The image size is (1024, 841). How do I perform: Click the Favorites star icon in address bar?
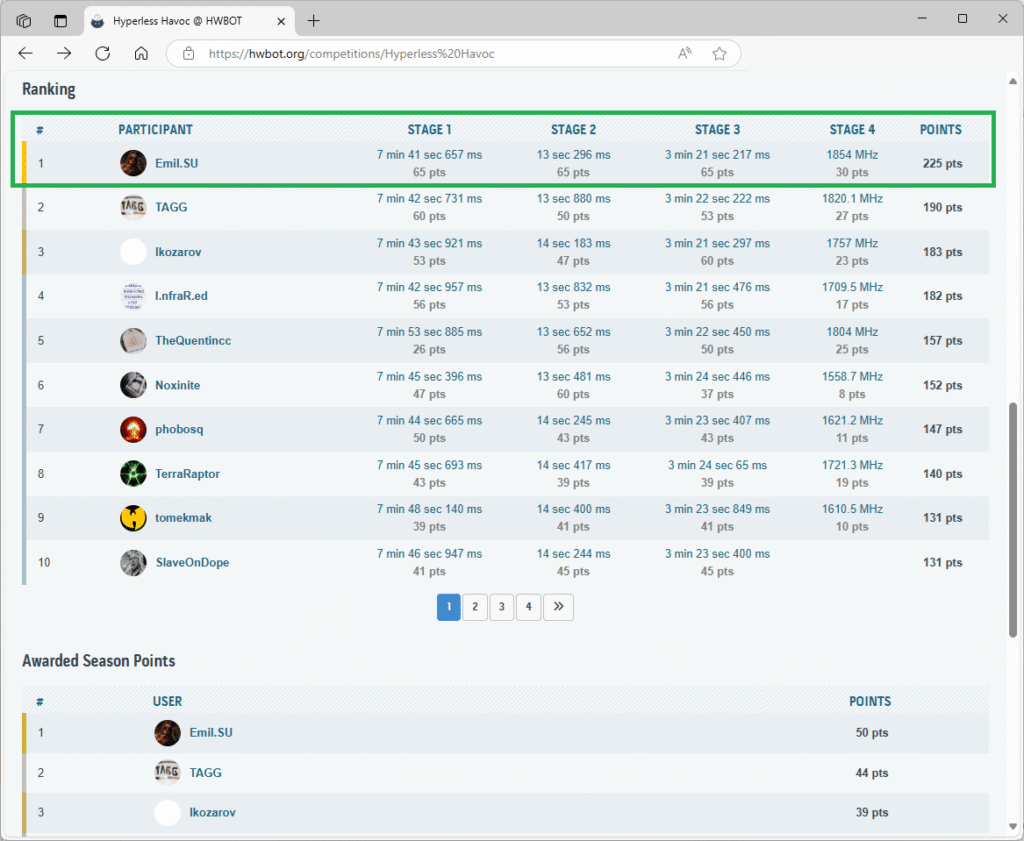719,54
